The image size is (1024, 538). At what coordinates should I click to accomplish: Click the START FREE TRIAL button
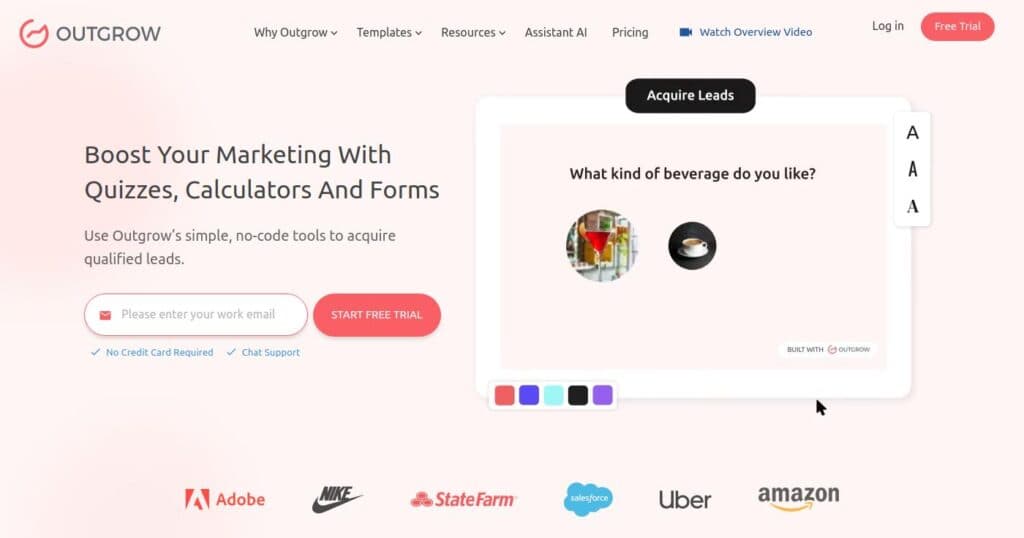tap(377, 315)
